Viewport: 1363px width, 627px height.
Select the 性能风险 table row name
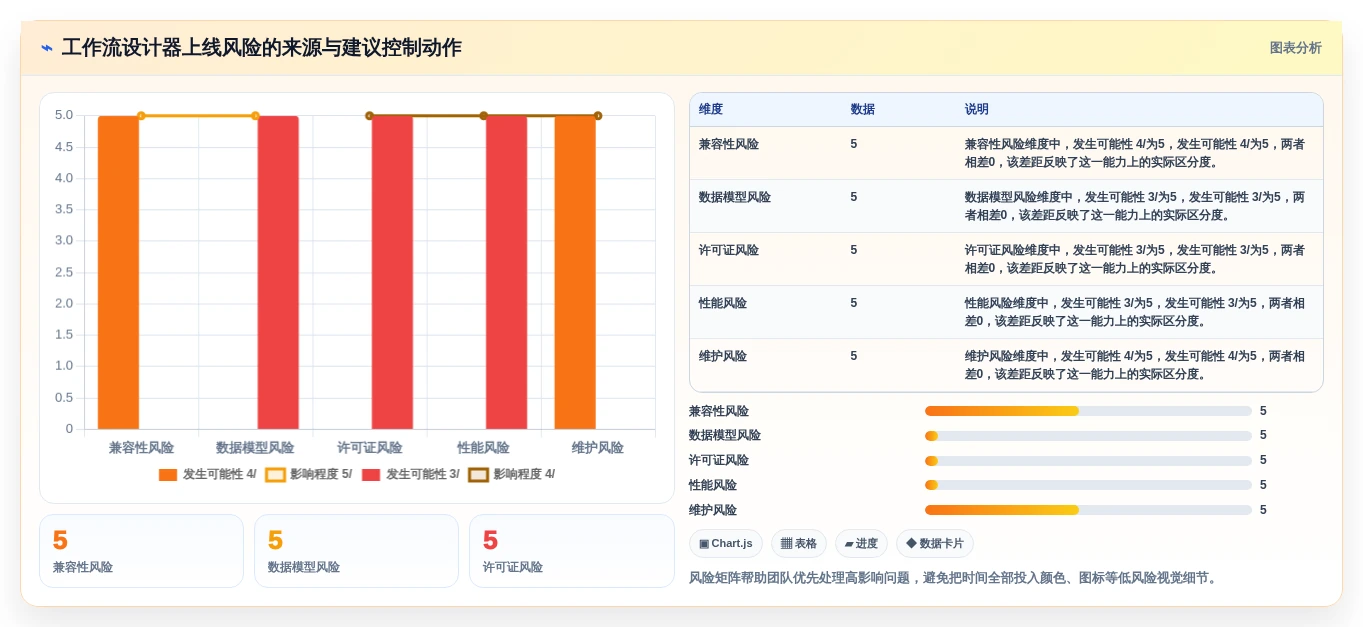tap(723, 303)
